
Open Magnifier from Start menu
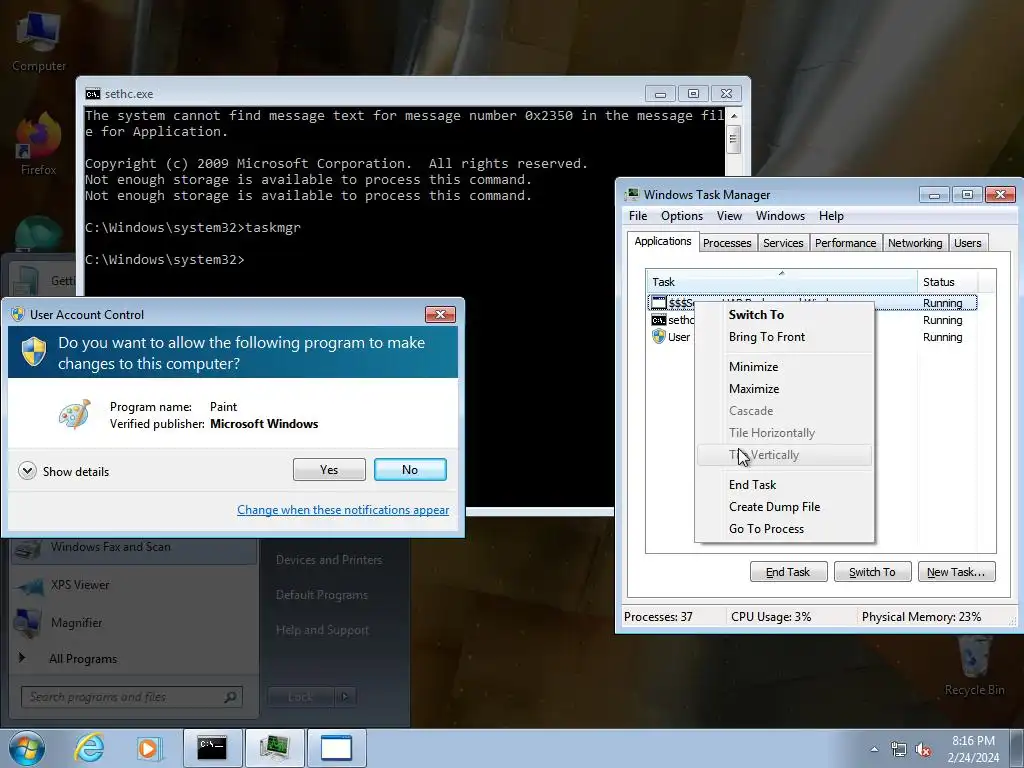pyautogui.click(x=134, y=623)
